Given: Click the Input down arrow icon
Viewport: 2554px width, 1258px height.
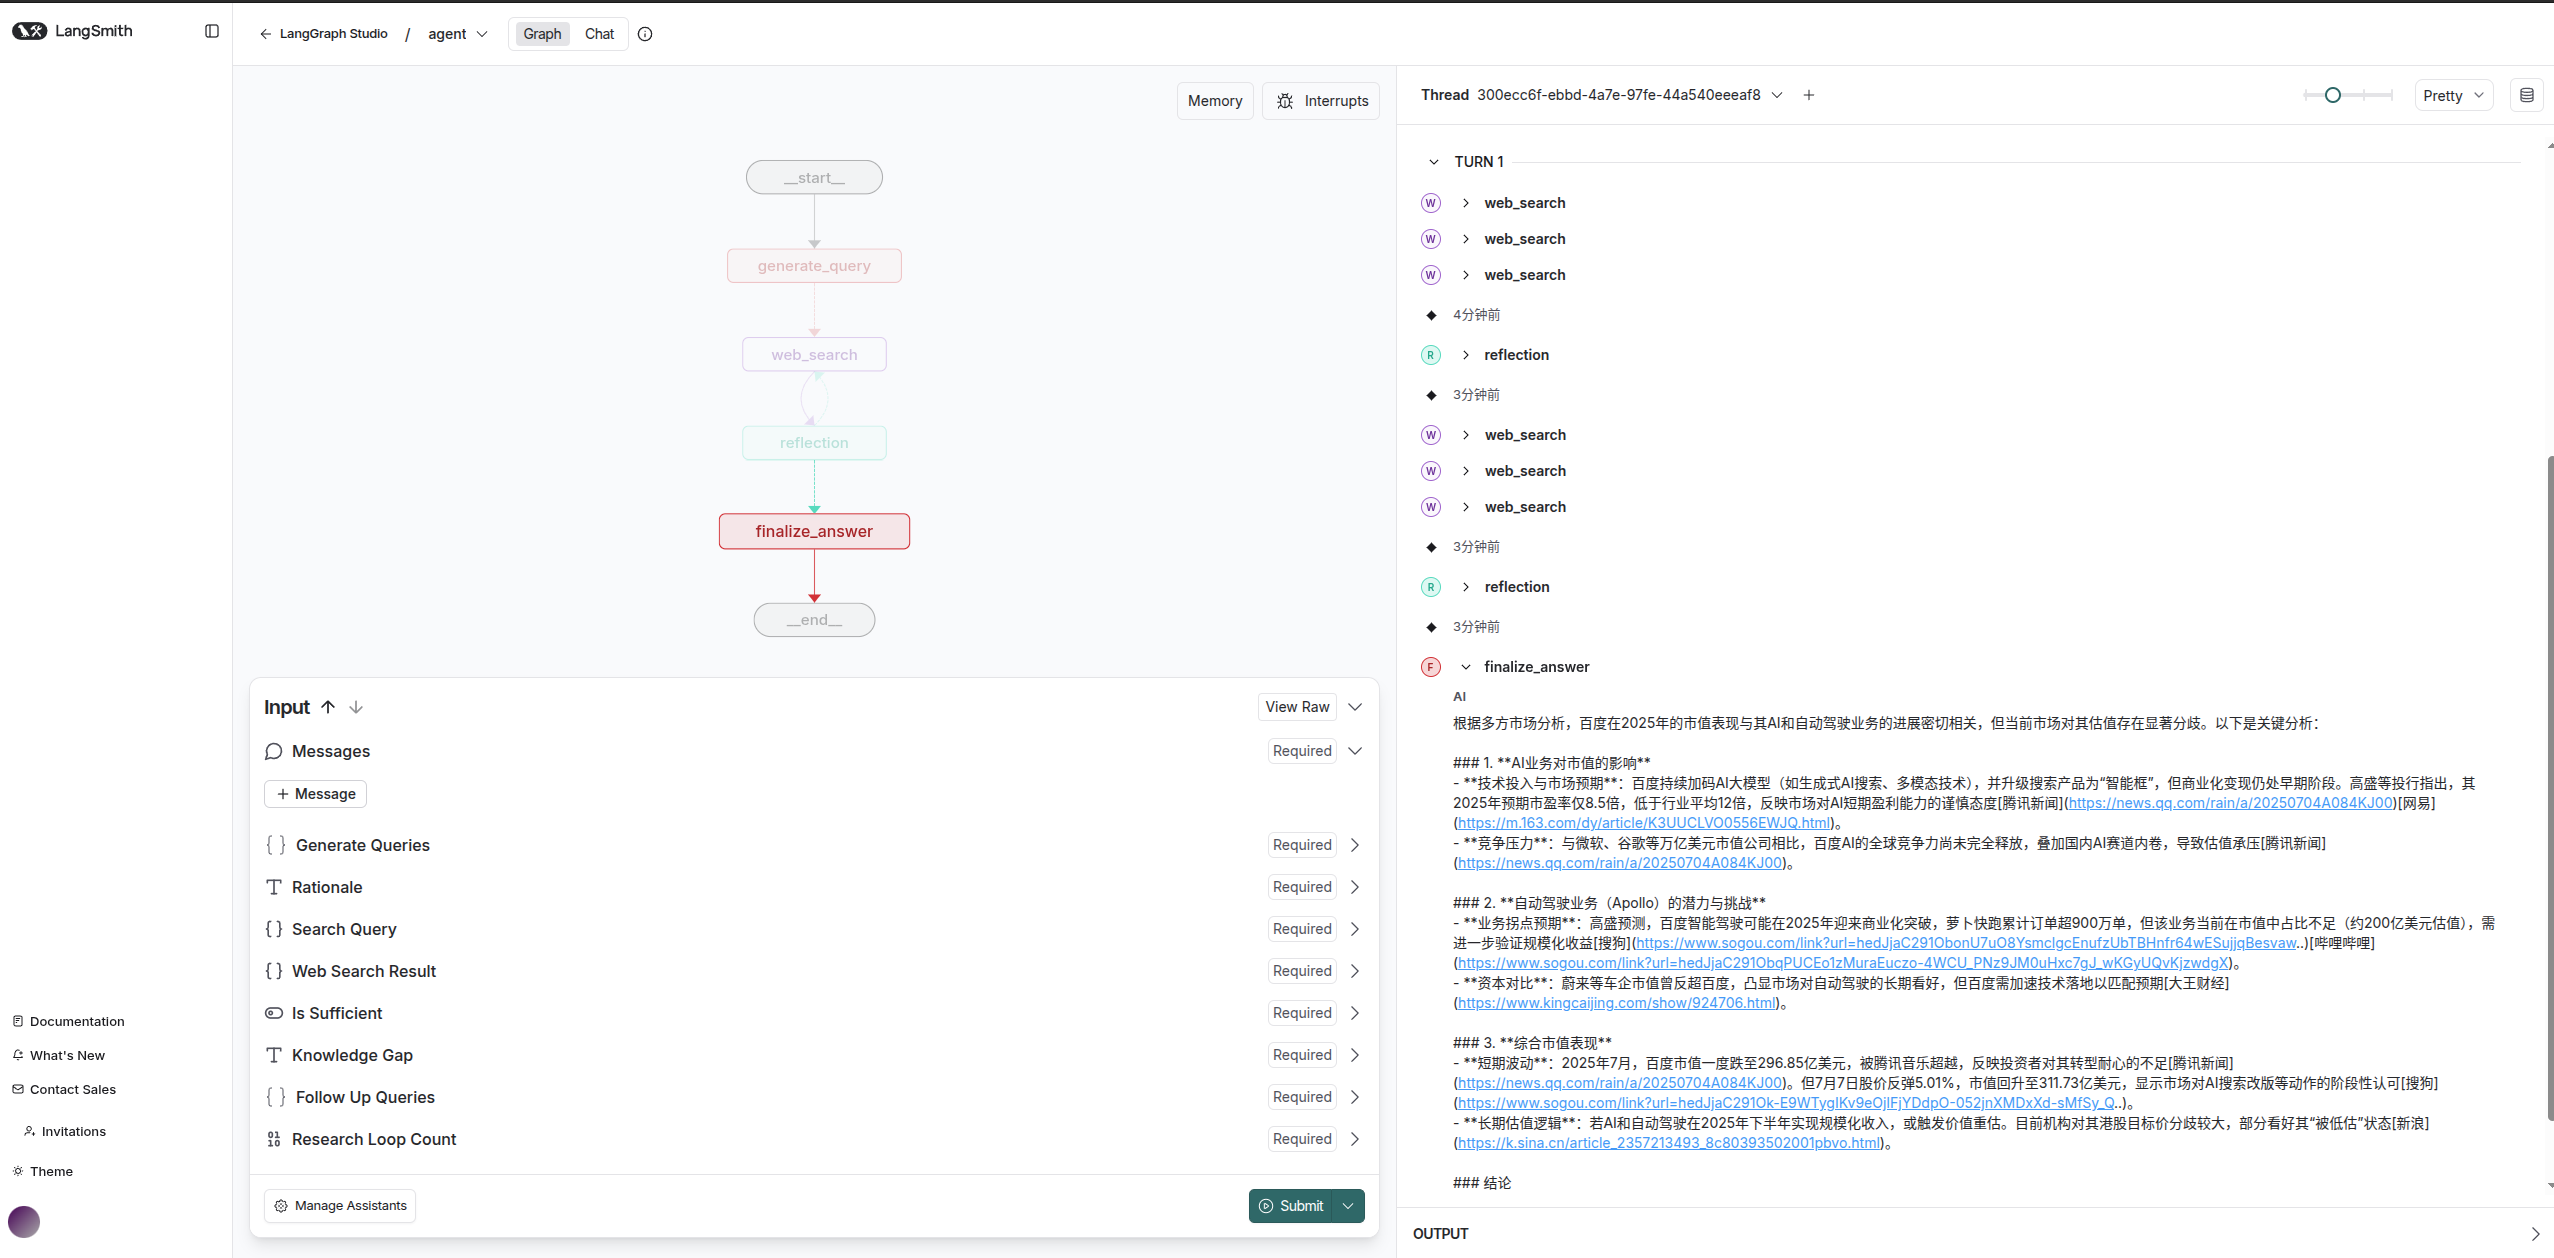Looking at the screenshot, I should pos(356,707).
